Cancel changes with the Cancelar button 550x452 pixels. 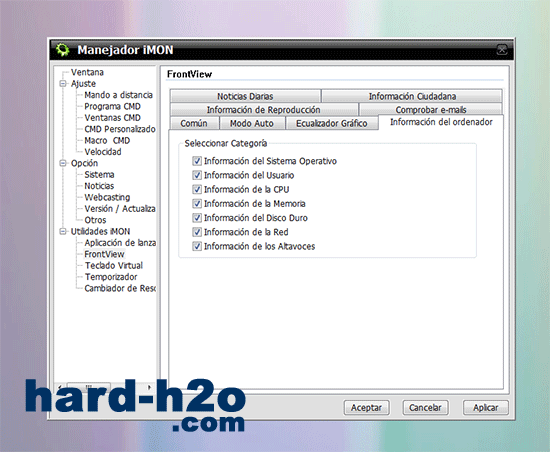click(425, 407)
